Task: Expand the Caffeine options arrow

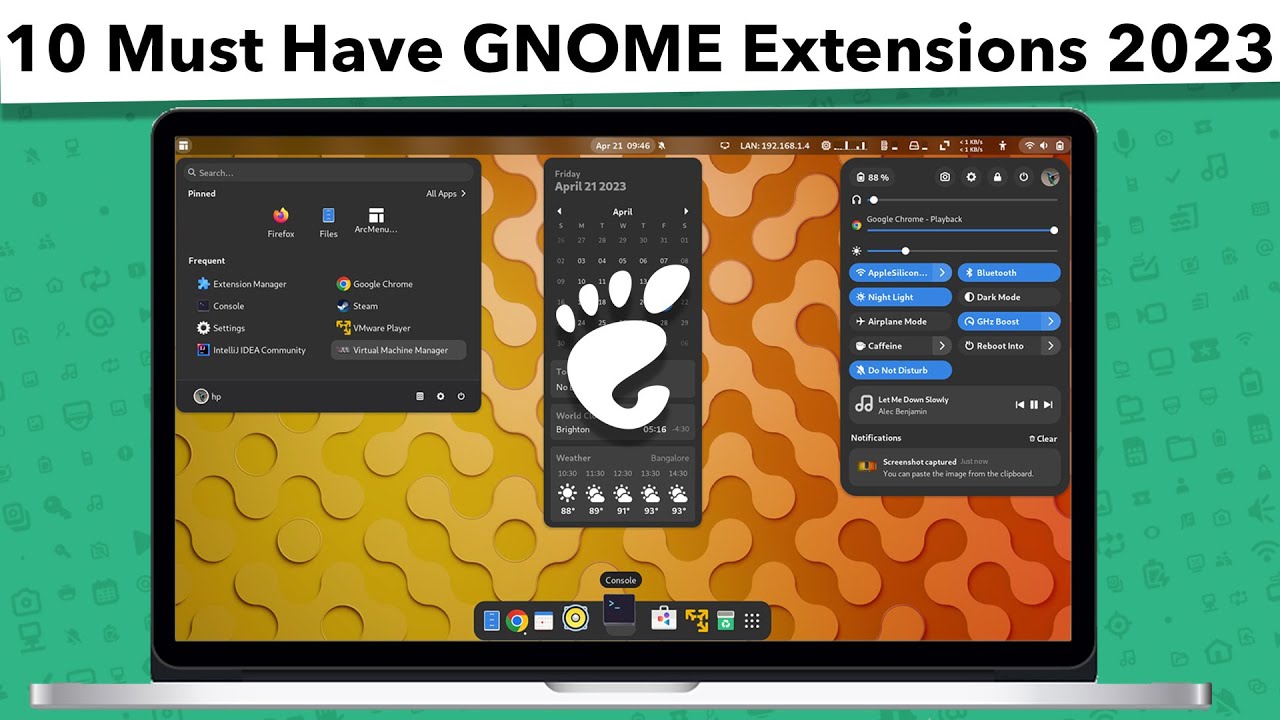Action: [942, 346]
